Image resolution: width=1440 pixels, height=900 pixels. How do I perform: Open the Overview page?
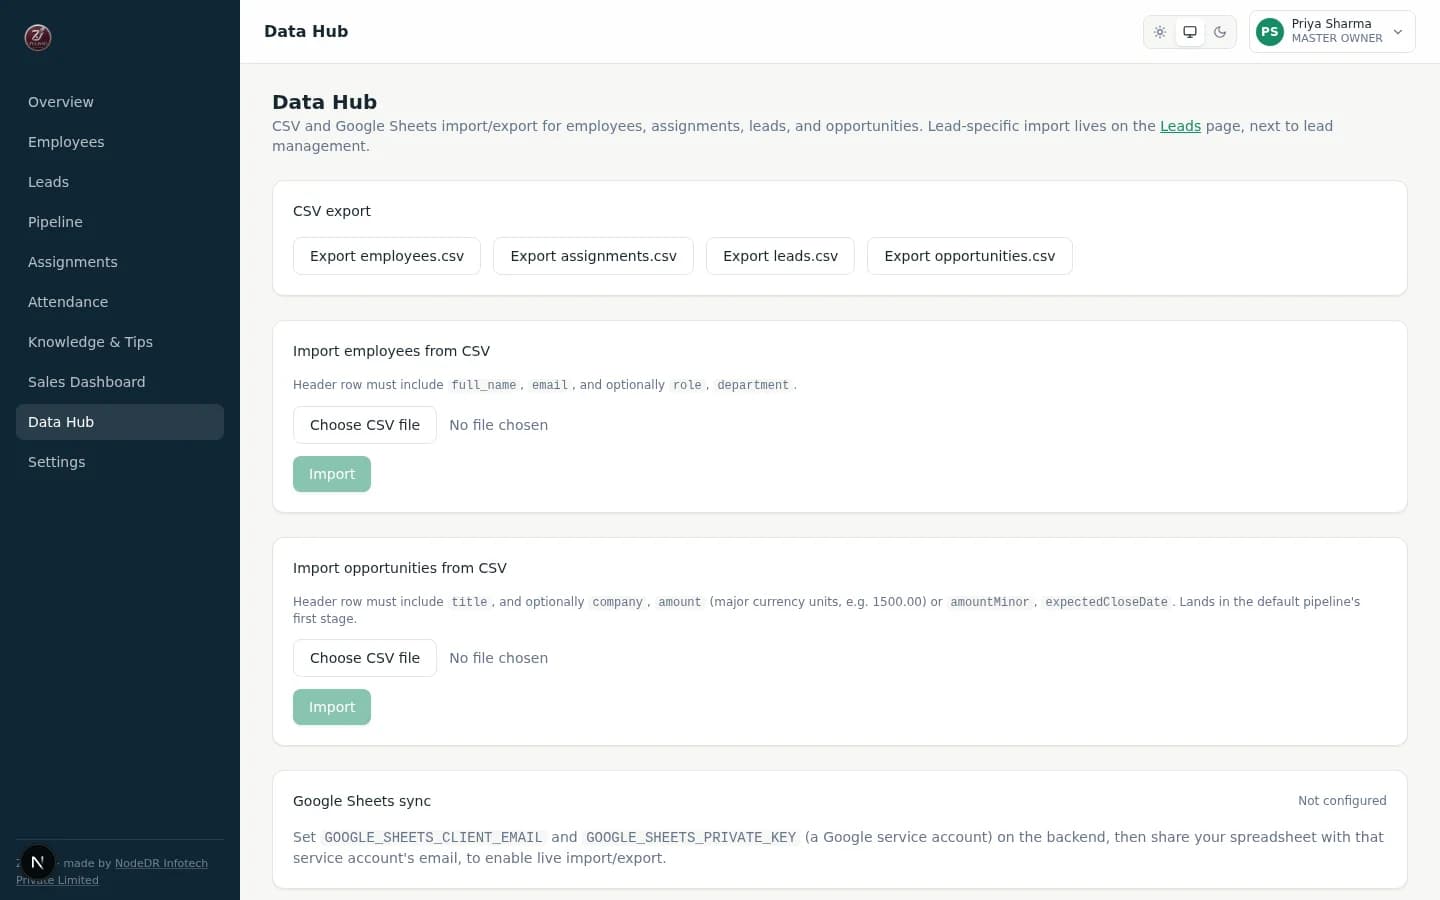coord(120,102)
